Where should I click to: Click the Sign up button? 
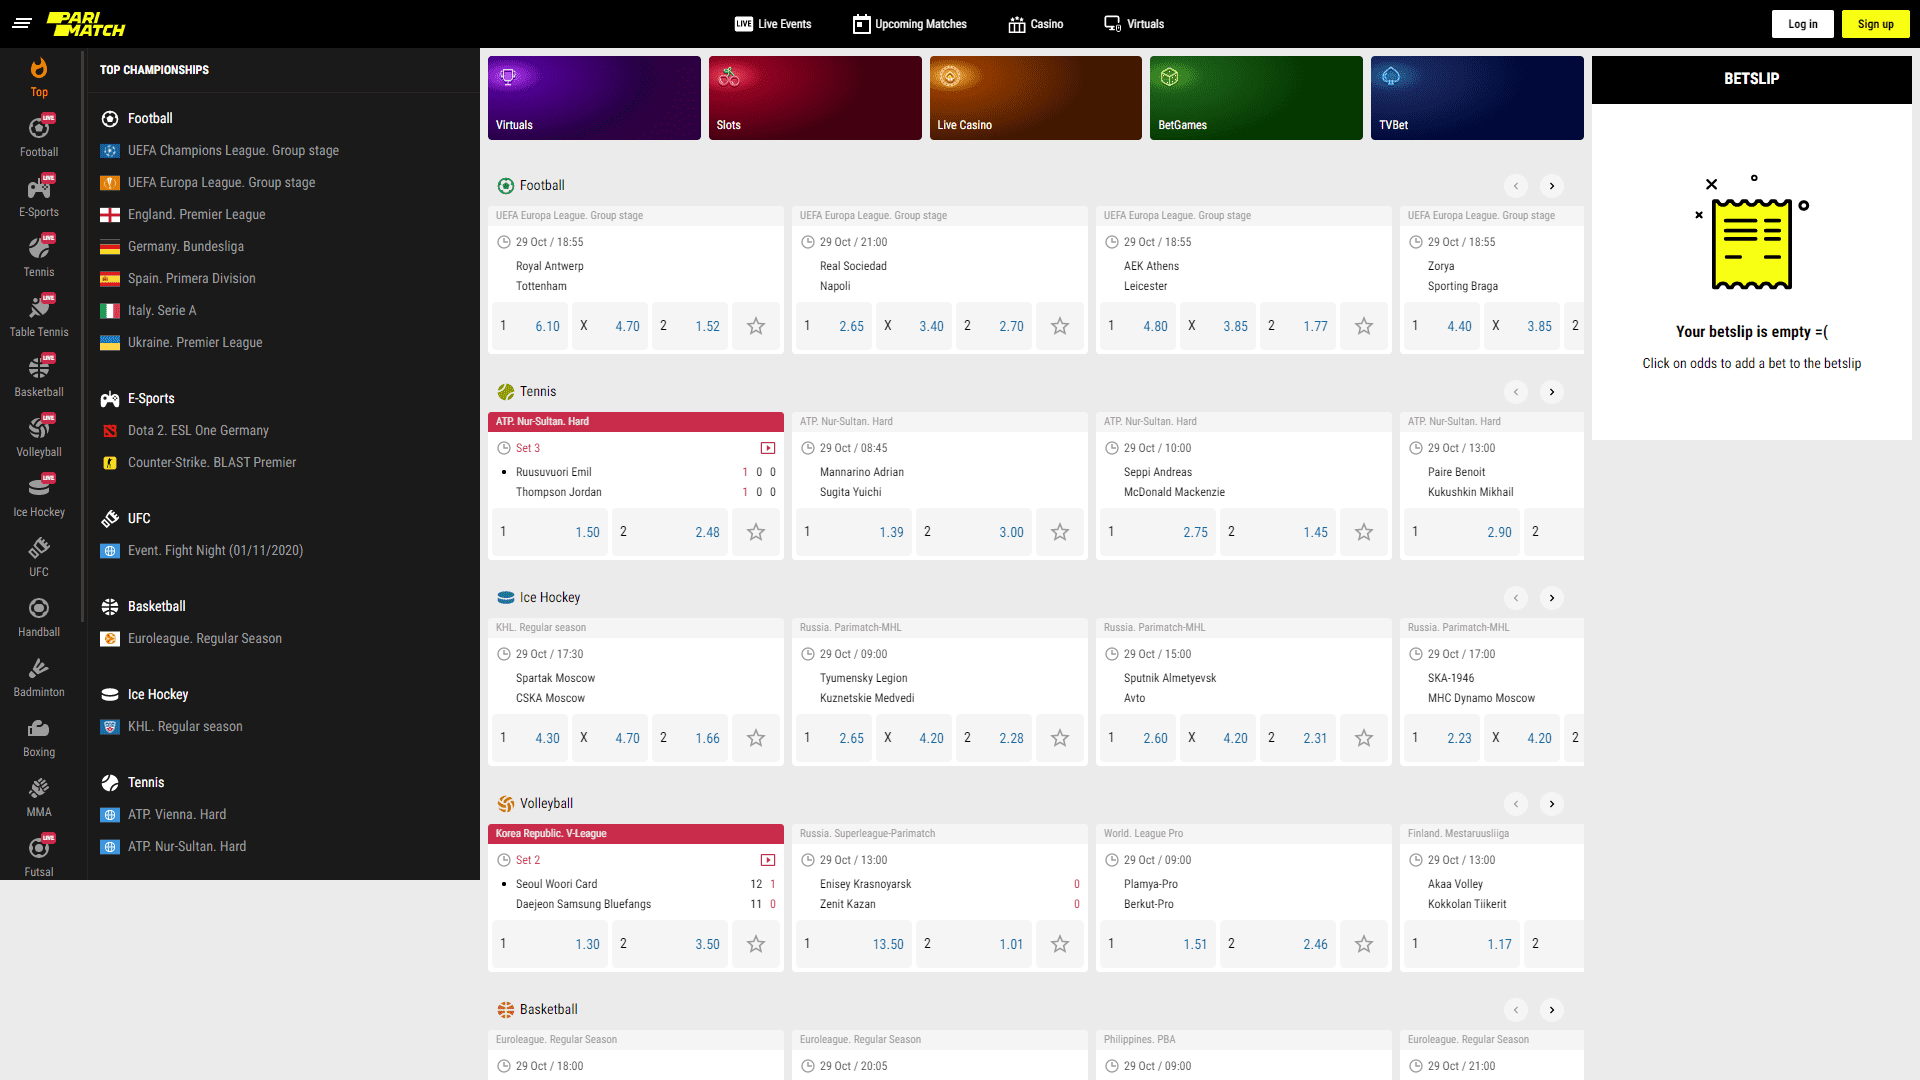(x=1875, y=24)
